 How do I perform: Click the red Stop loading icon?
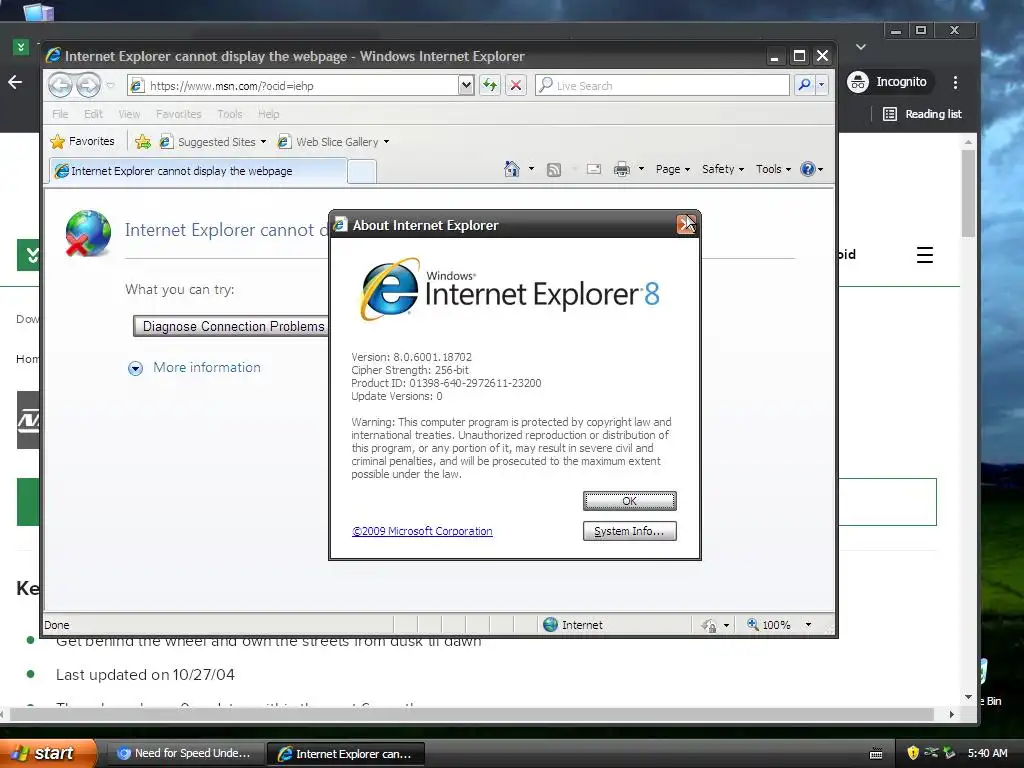click(516, 85)
